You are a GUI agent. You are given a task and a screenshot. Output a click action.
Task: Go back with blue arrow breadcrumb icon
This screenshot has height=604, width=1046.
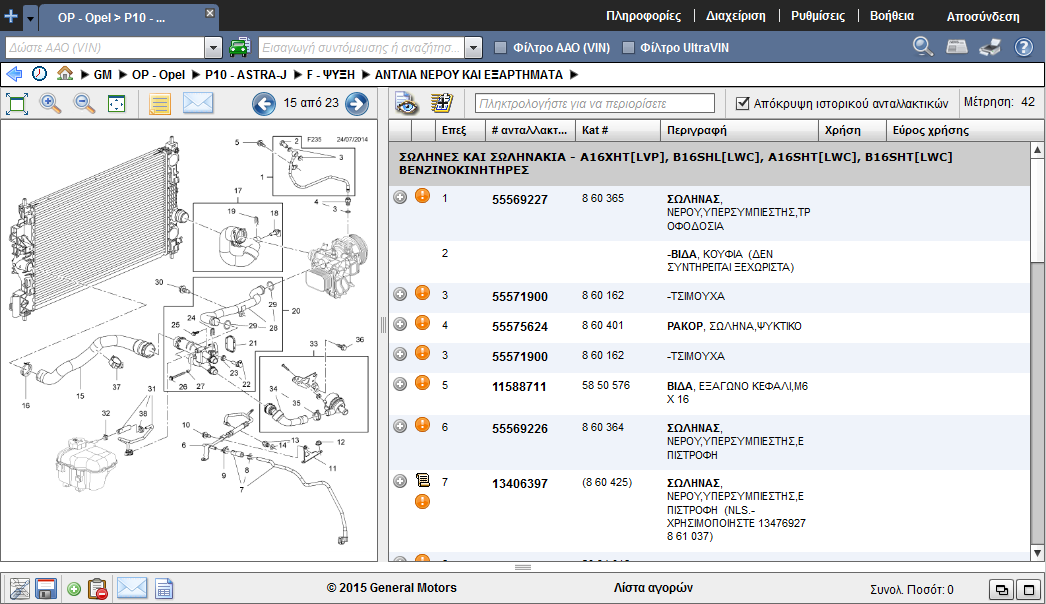14,74
